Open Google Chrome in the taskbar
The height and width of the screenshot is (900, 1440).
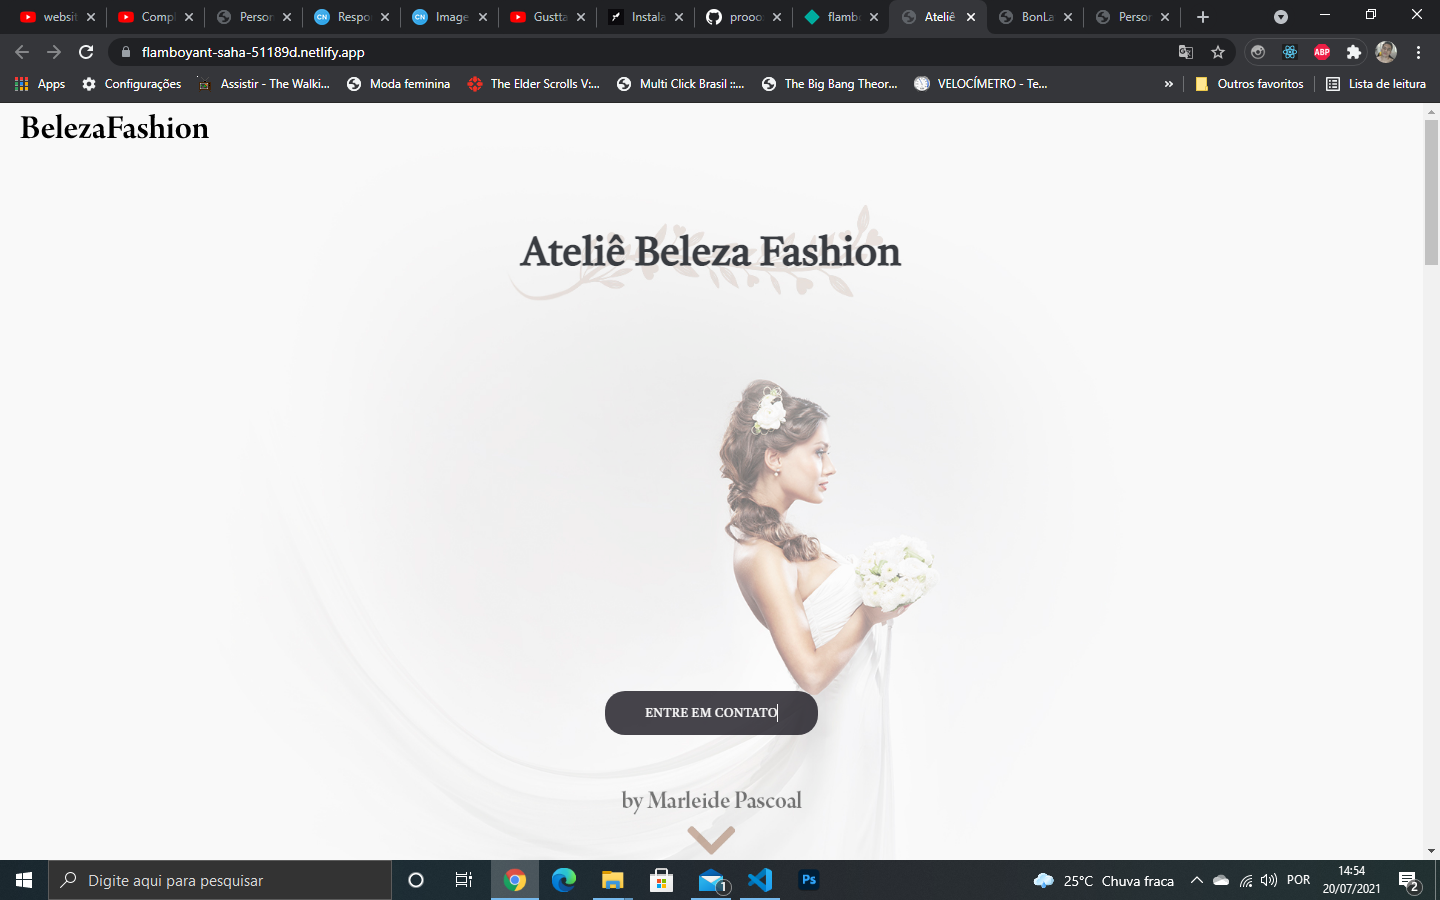pos(515,880)
